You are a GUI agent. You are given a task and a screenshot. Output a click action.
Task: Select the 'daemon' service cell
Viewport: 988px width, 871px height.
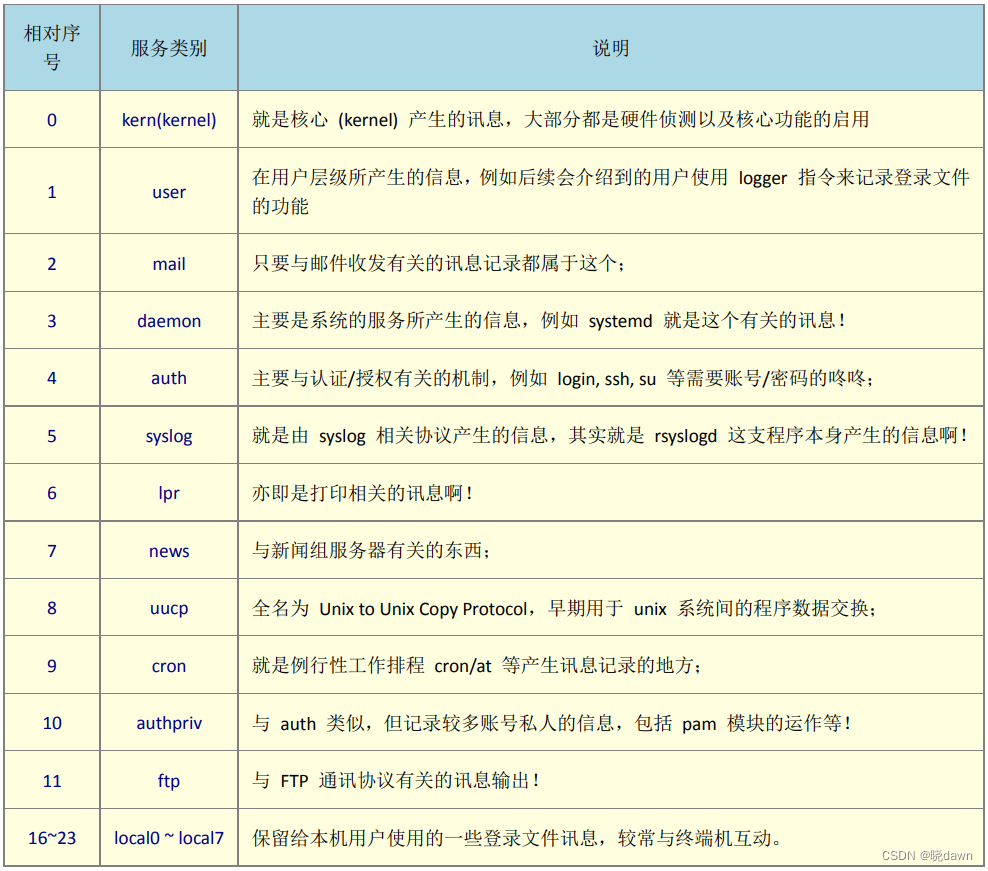pos(169,321)
